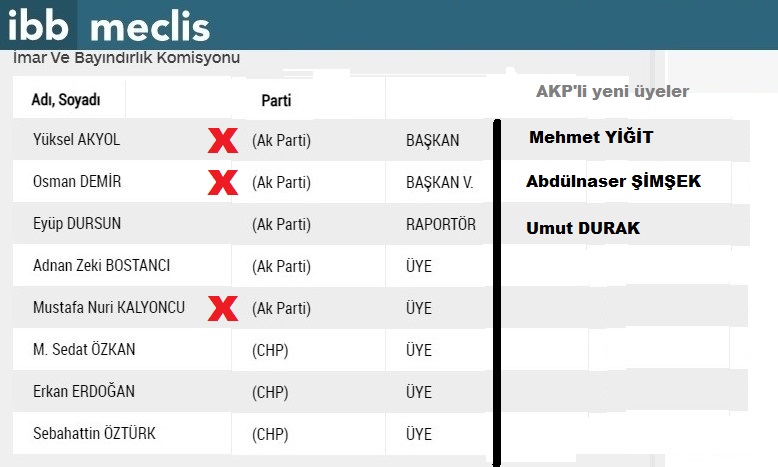Click the AKP'li yeni üyeler heading
The width and height of the screenshot is (778, 467).
612,92
